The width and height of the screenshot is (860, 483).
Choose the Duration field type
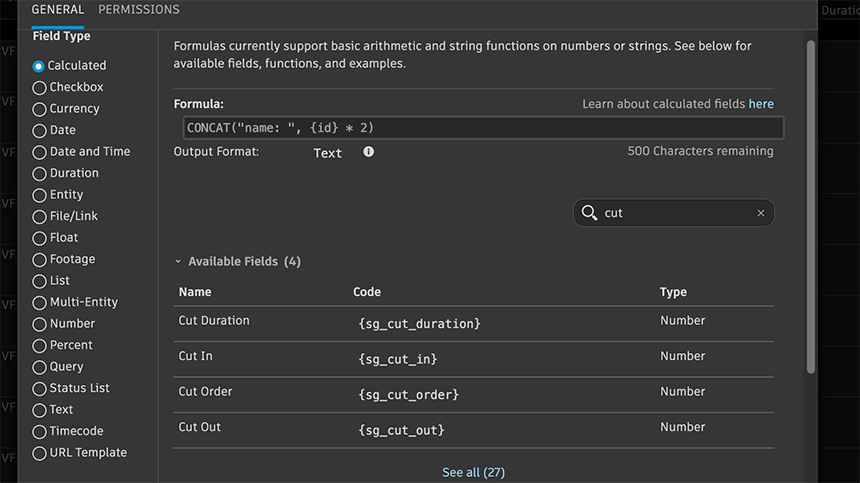click(39, 174)
